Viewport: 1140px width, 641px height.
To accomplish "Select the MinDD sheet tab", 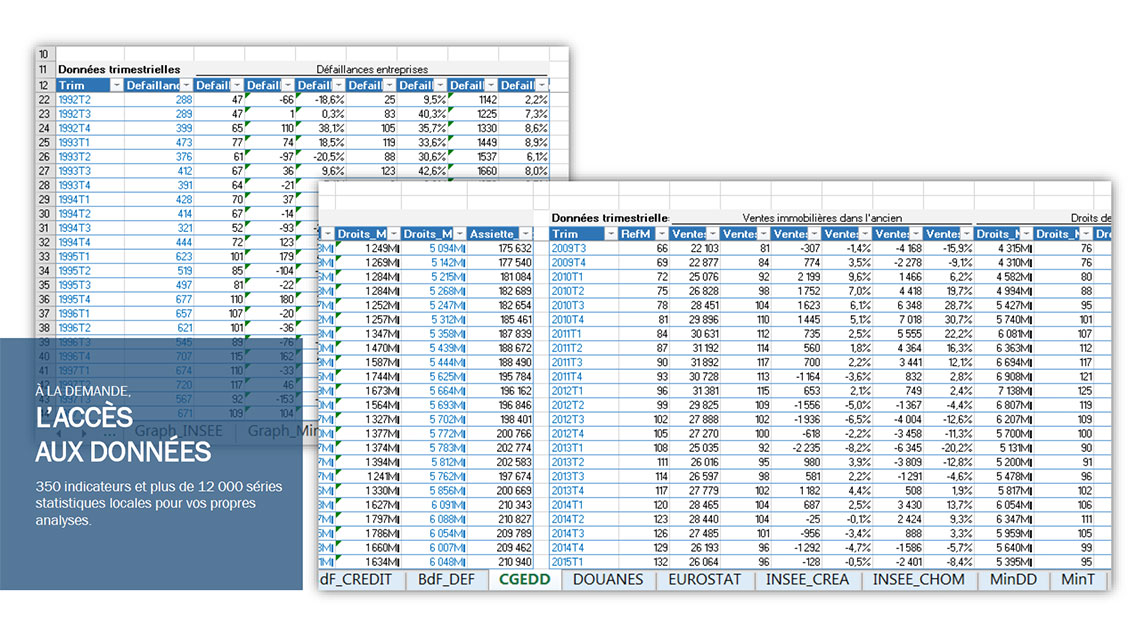I will coord(1013,579).
